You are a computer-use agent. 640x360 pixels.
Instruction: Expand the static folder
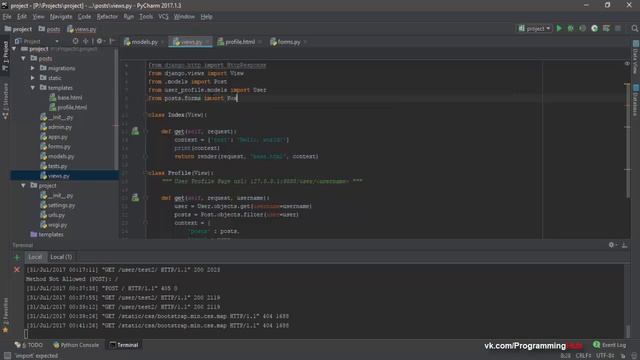[33, 78]
